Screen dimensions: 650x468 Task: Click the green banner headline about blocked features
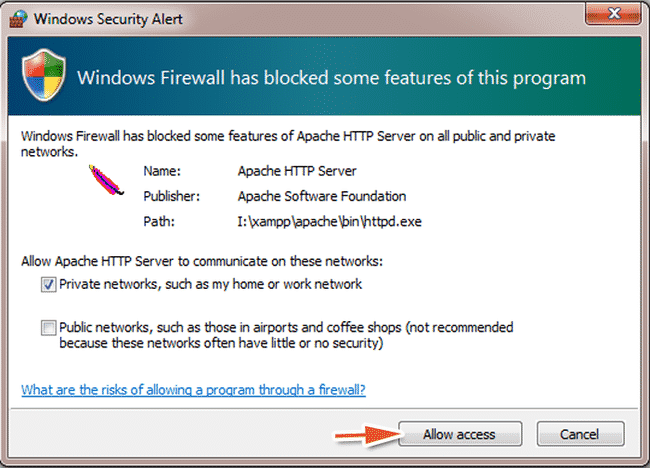pyautogui.click(x=331, y=78)
